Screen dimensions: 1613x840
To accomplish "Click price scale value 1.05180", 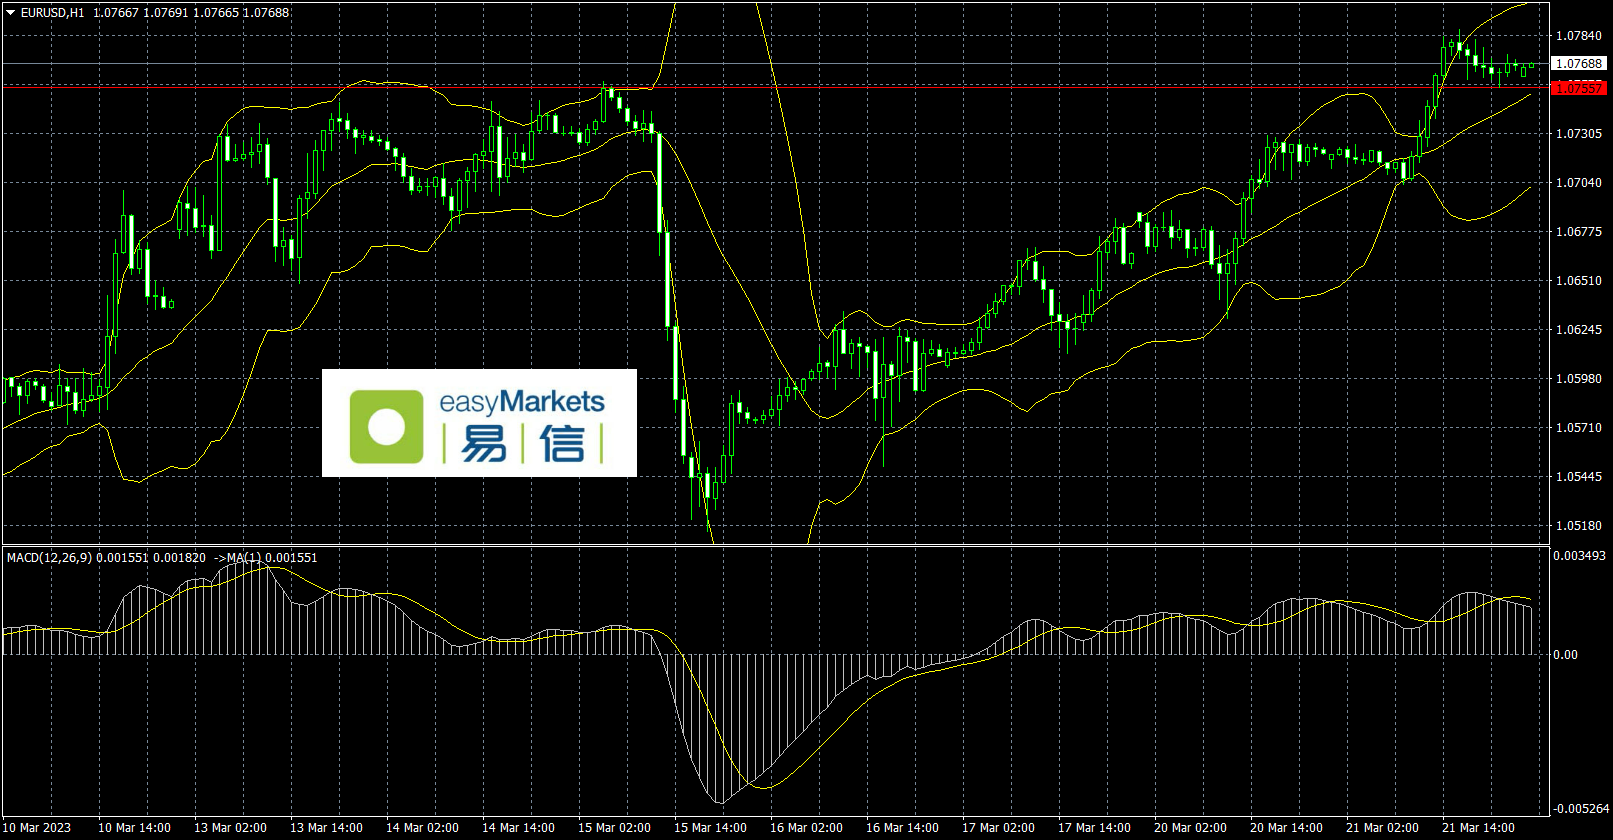I will pyautogui.click(x=1579, y=526).
